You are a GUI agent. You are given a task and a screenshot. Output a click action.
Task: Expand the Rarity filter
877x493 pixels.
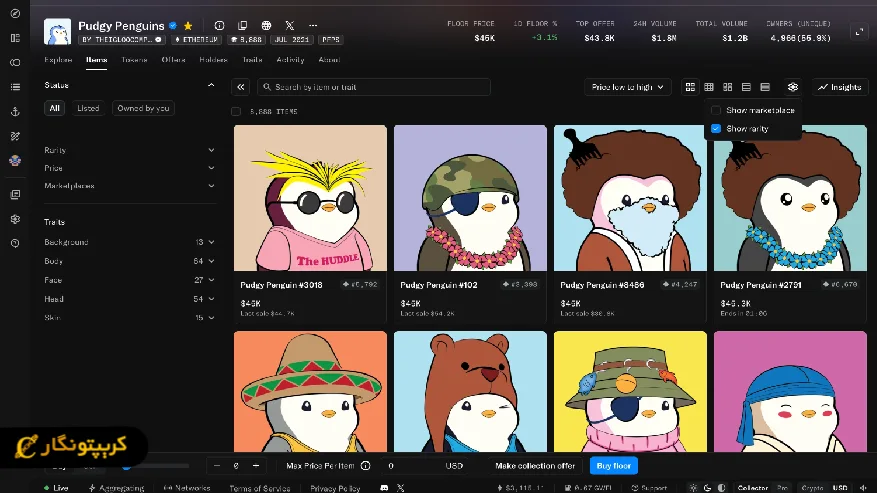click(x=129, y=150)
